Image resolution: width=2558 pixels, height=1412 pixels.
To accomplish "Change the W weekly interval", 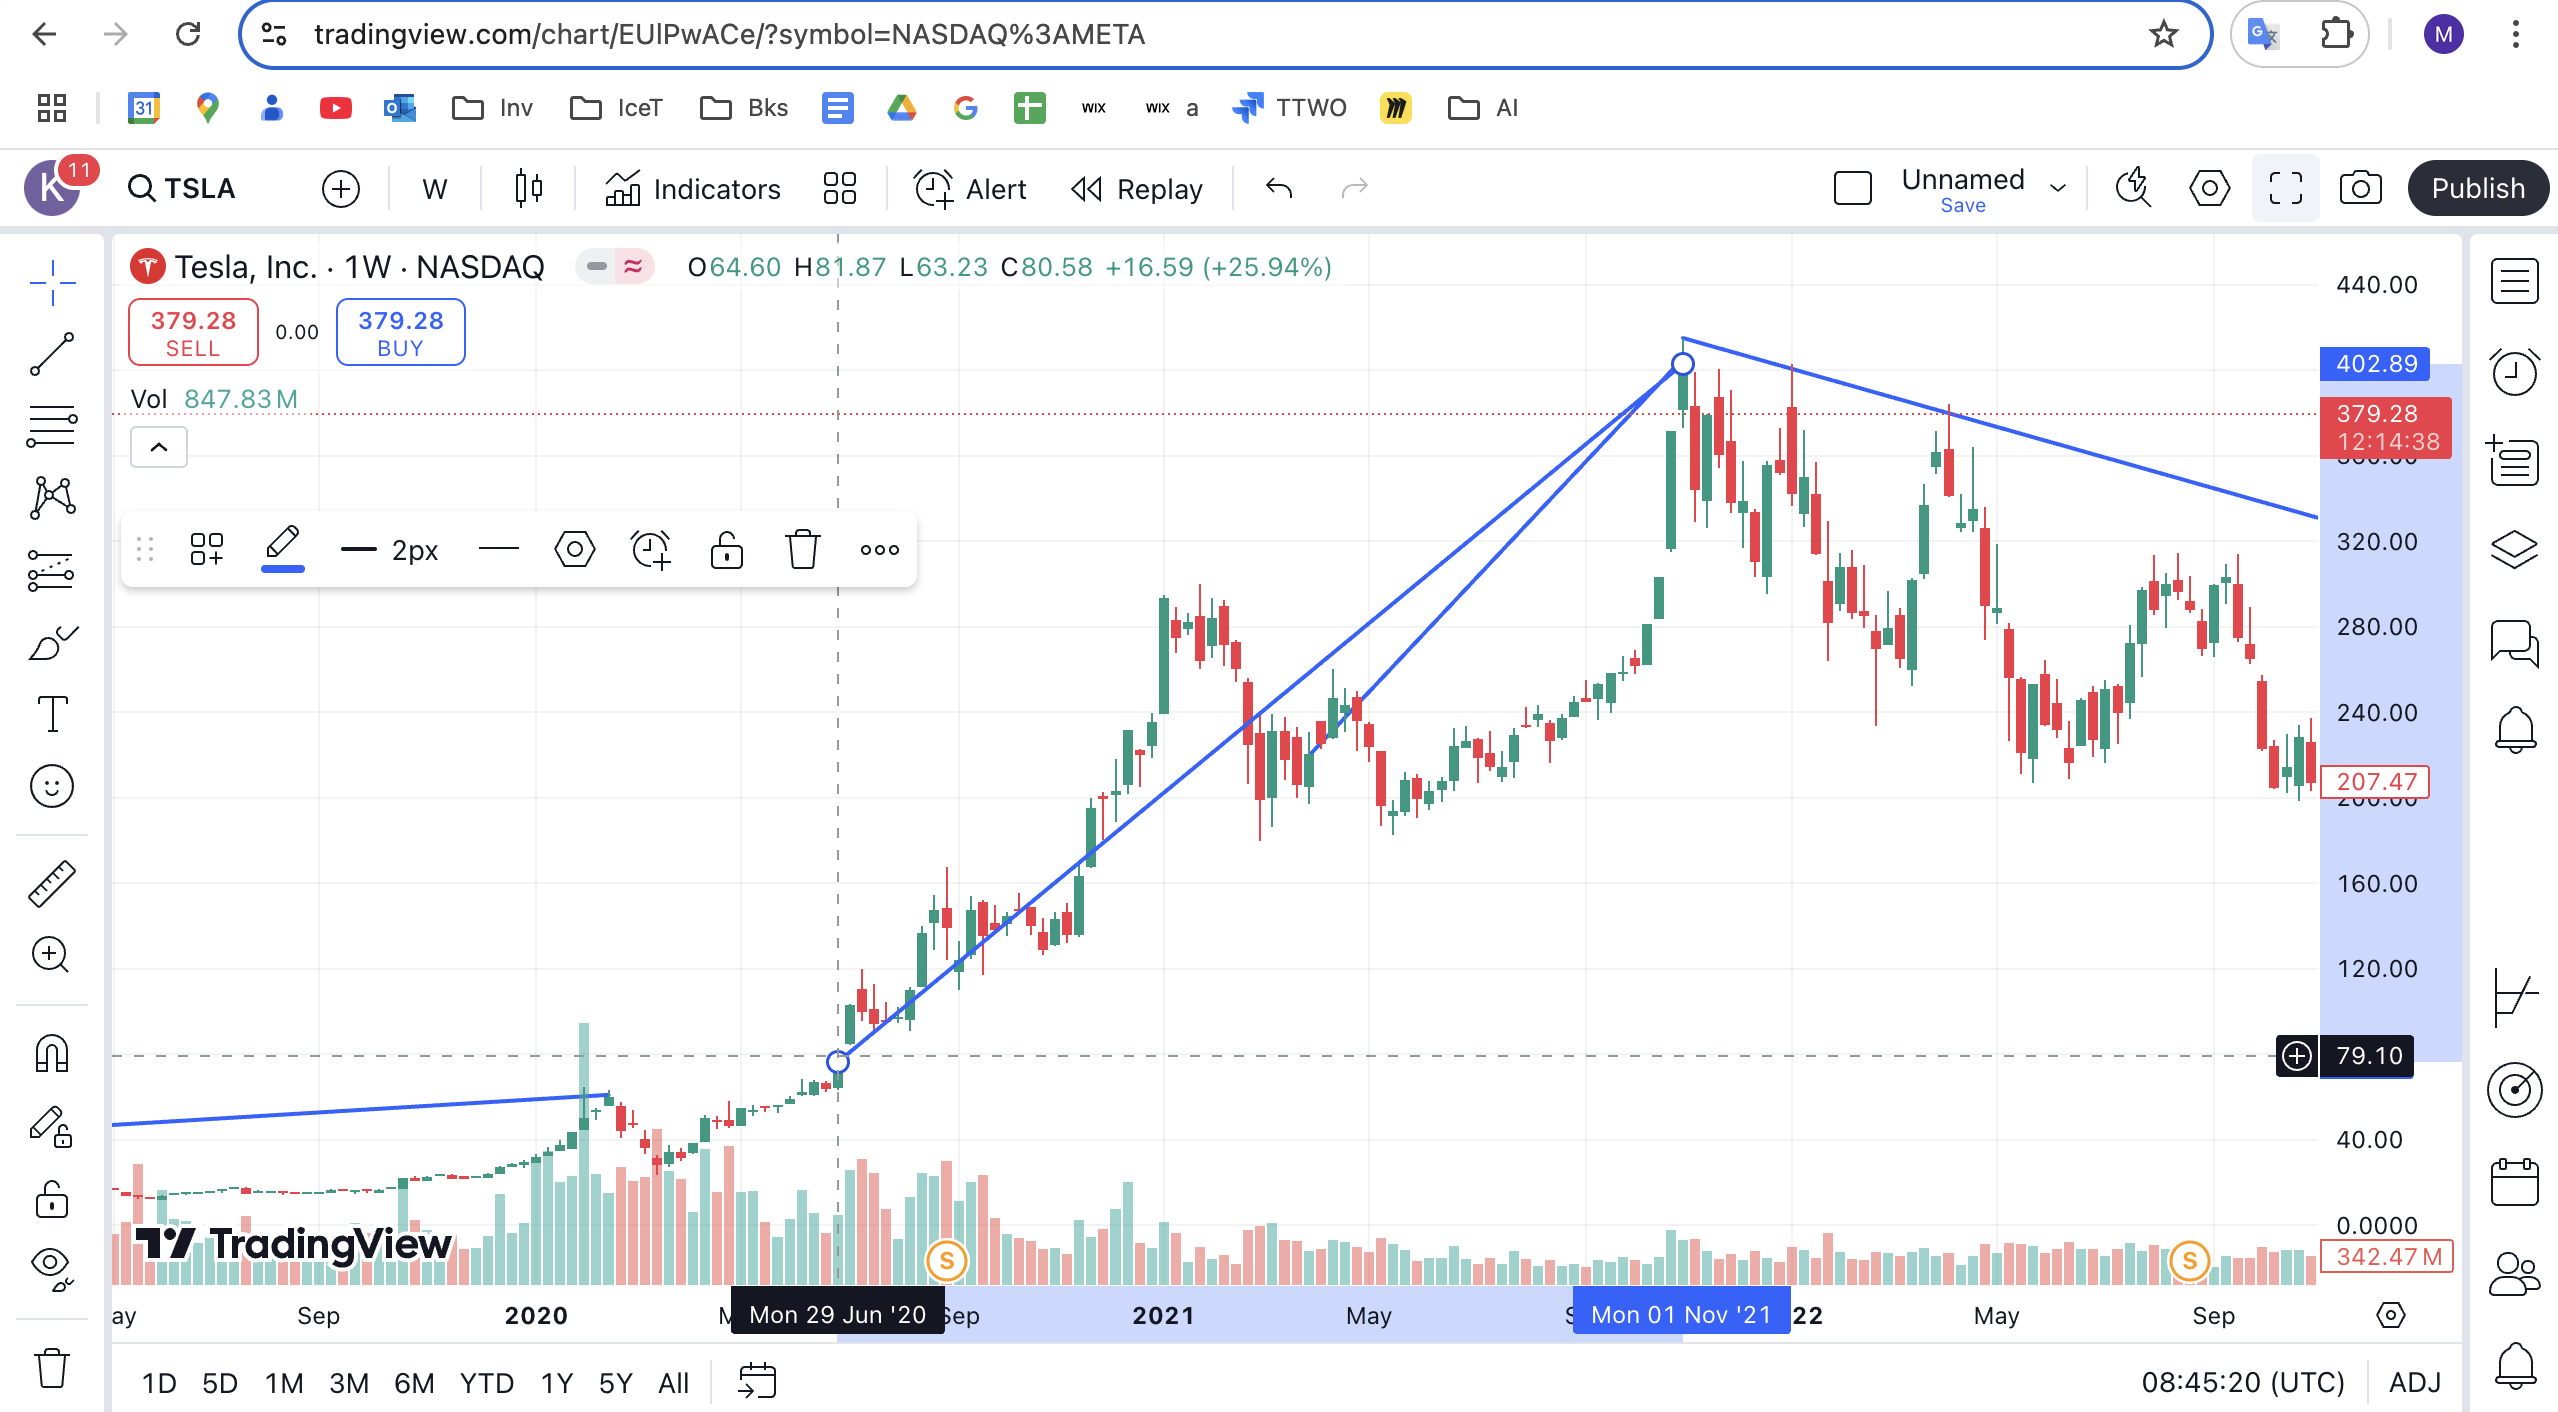I will pyautogui.click(x=434, y=188).
